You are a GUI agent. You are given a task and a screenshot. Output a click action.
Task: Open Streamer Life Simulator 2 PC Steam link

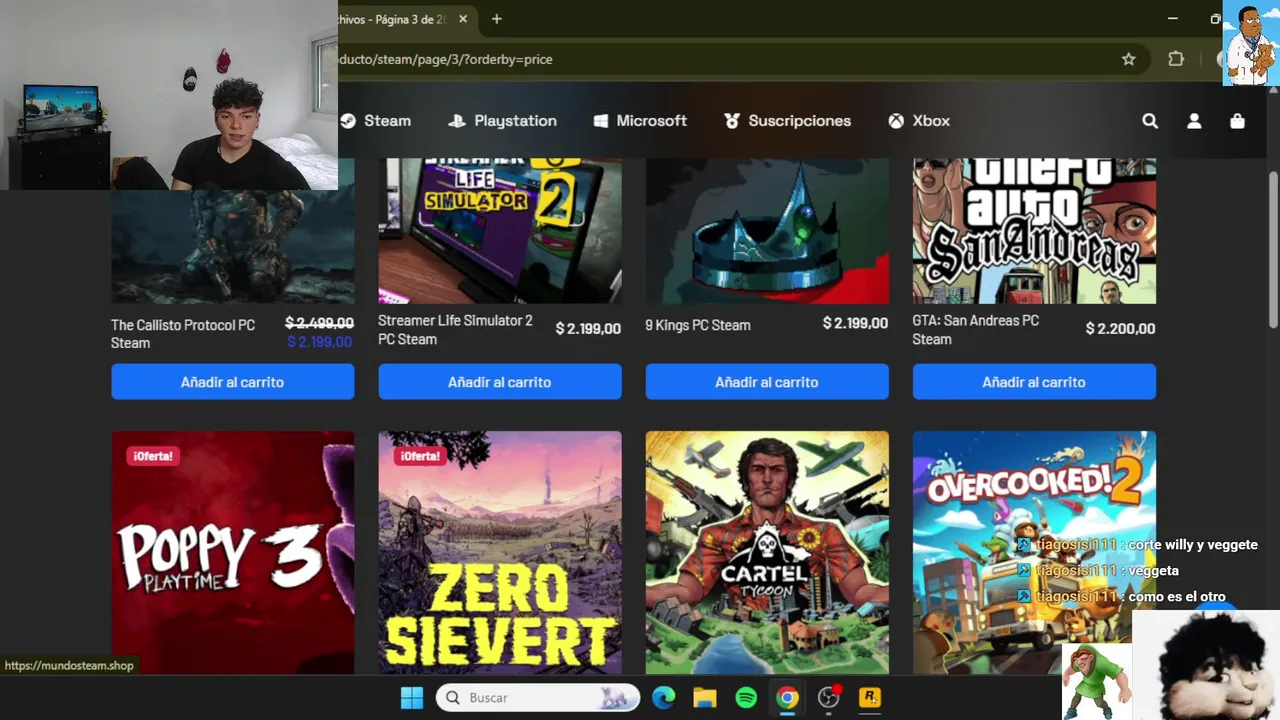(455, 330)
